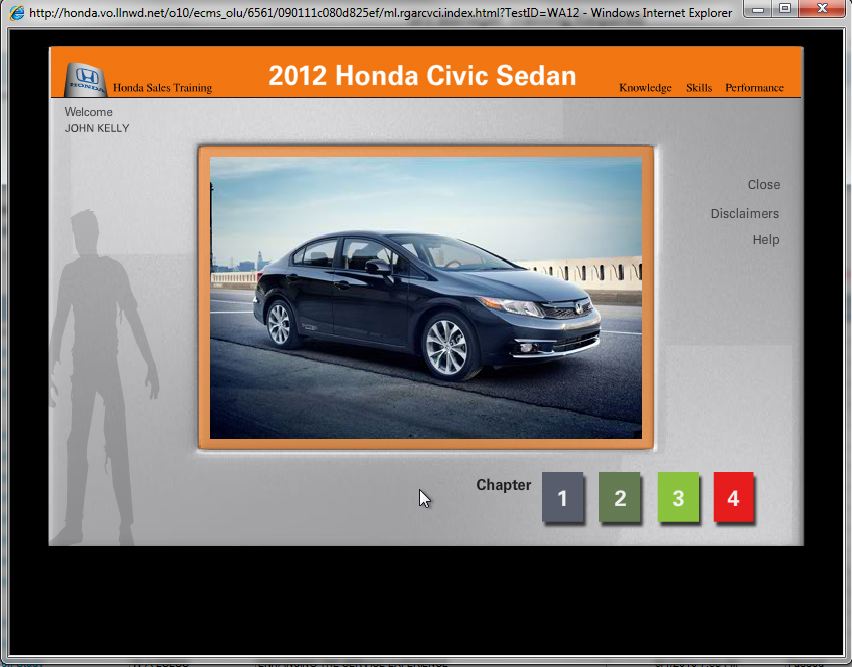
Task: Click the Honda logo badge in header
Action: click(x=86, y=78)
